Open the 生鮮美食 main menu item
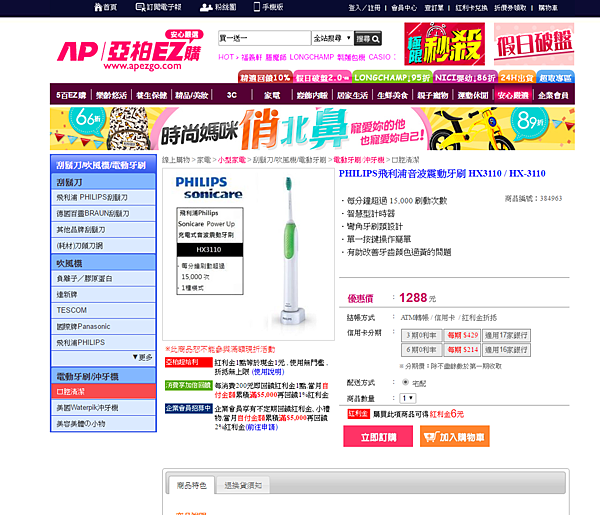The height and width of the screenshot is (515, 600). pyautogui.click(x=393, y=95)
